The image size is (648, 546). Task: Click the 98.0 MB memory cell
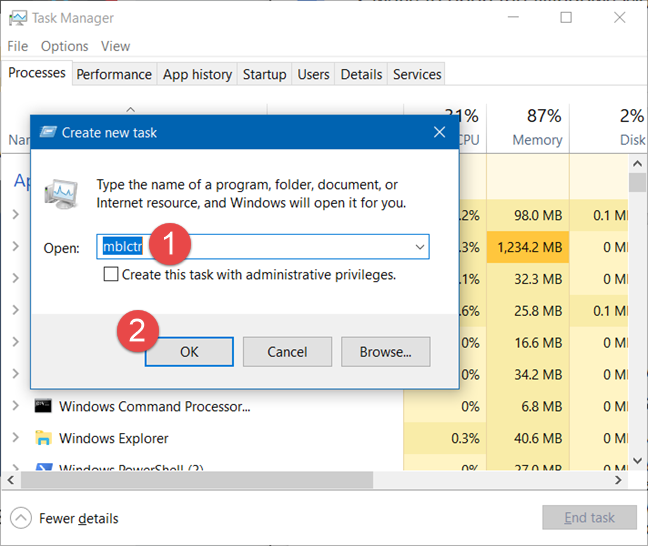(x=528, y=215)
